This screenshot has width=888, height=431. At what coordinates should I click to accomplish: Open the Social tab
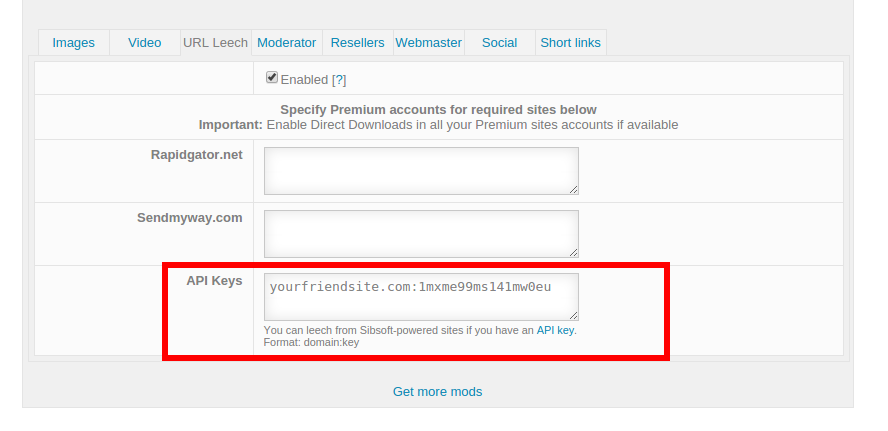pyautogui.click(x=499, y=43)
